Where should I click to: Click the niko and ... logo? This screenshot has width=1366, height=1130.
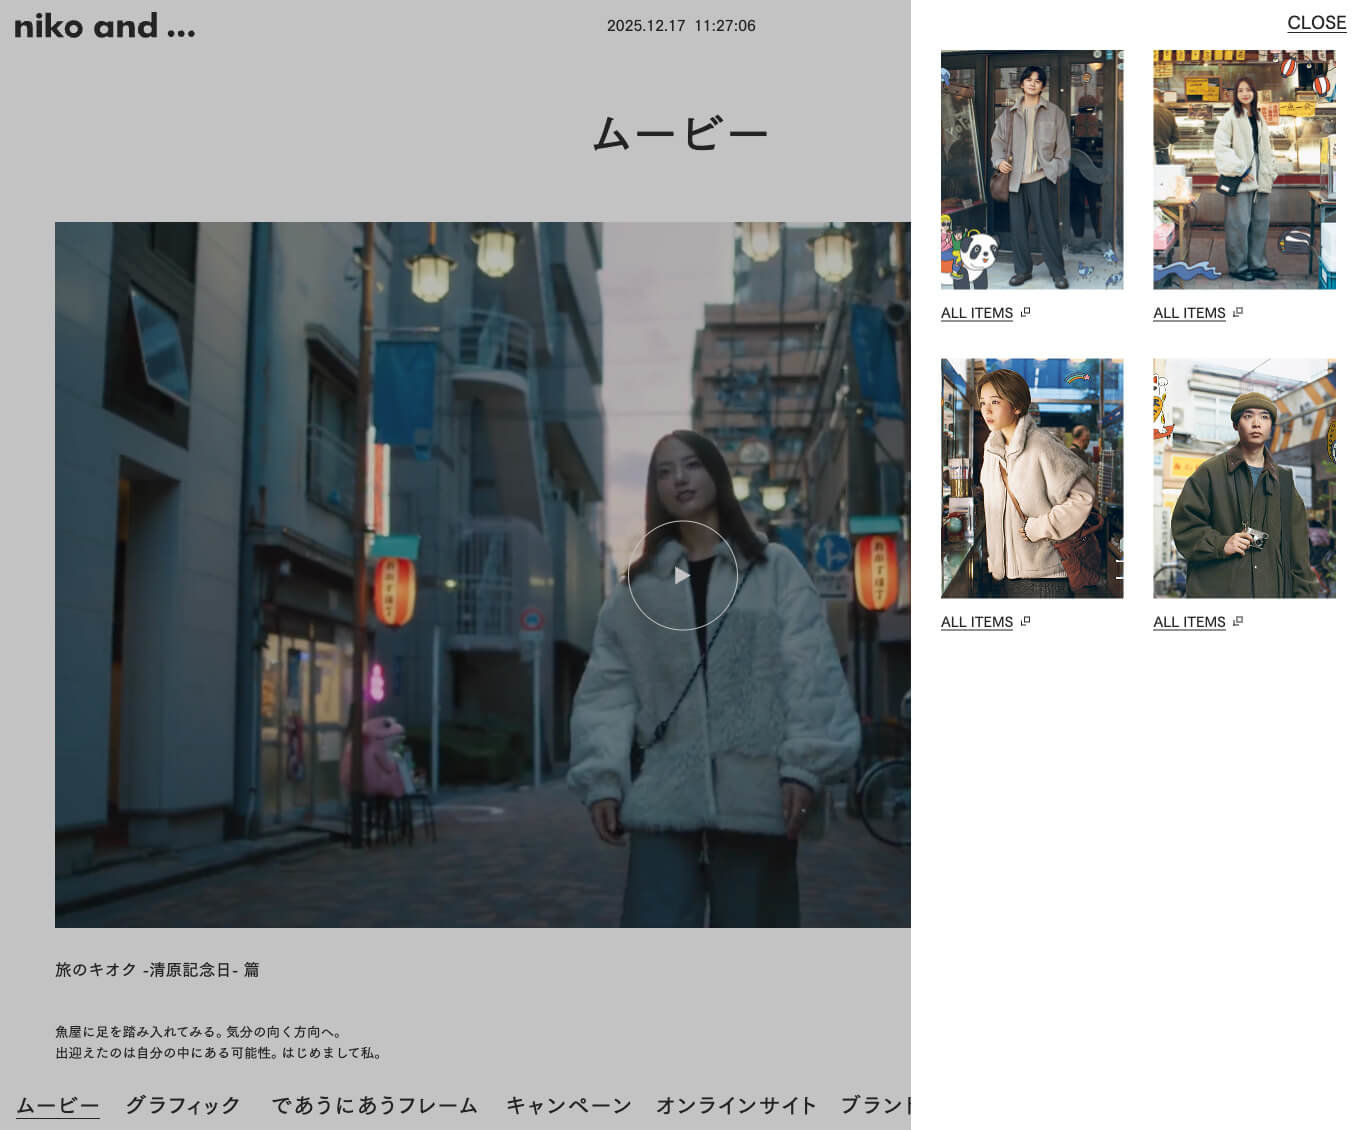(105, 26)
